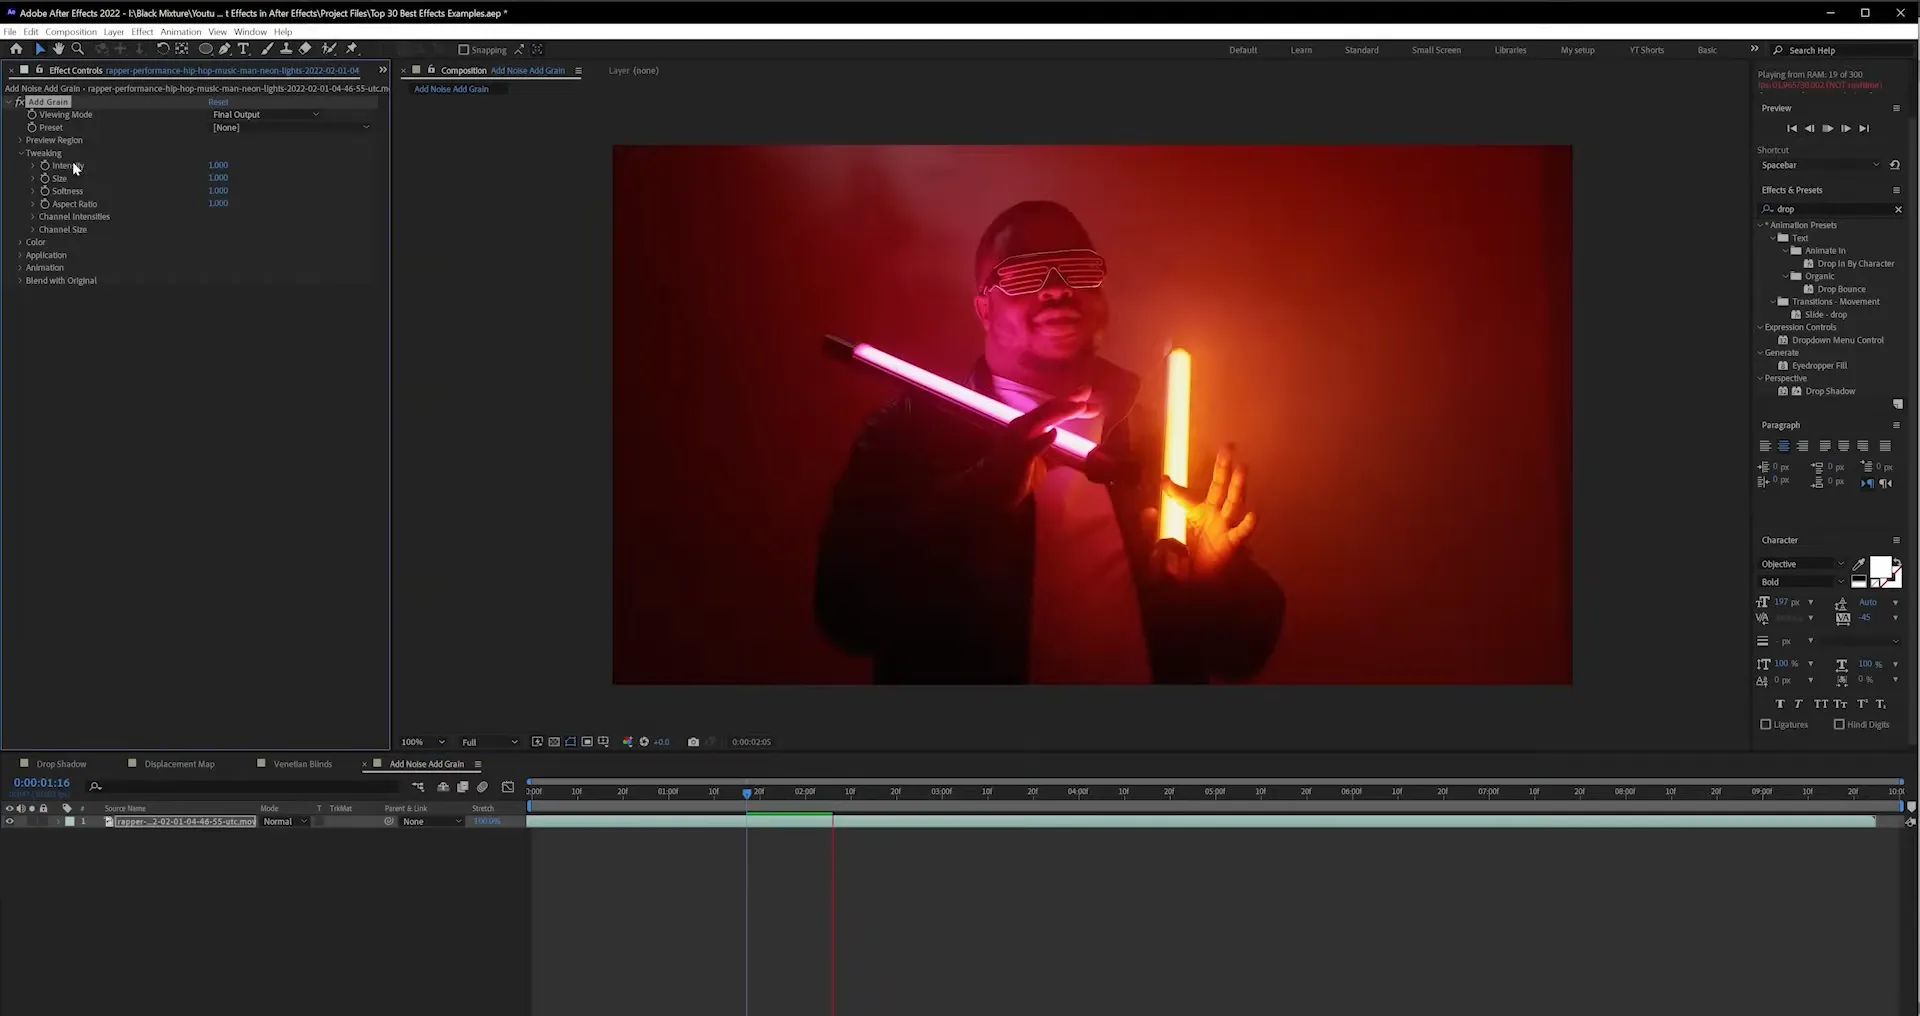Enable the Hindi Digits checkbox
This screenshot has width=1920, height=1016.
coord(1839,725)
